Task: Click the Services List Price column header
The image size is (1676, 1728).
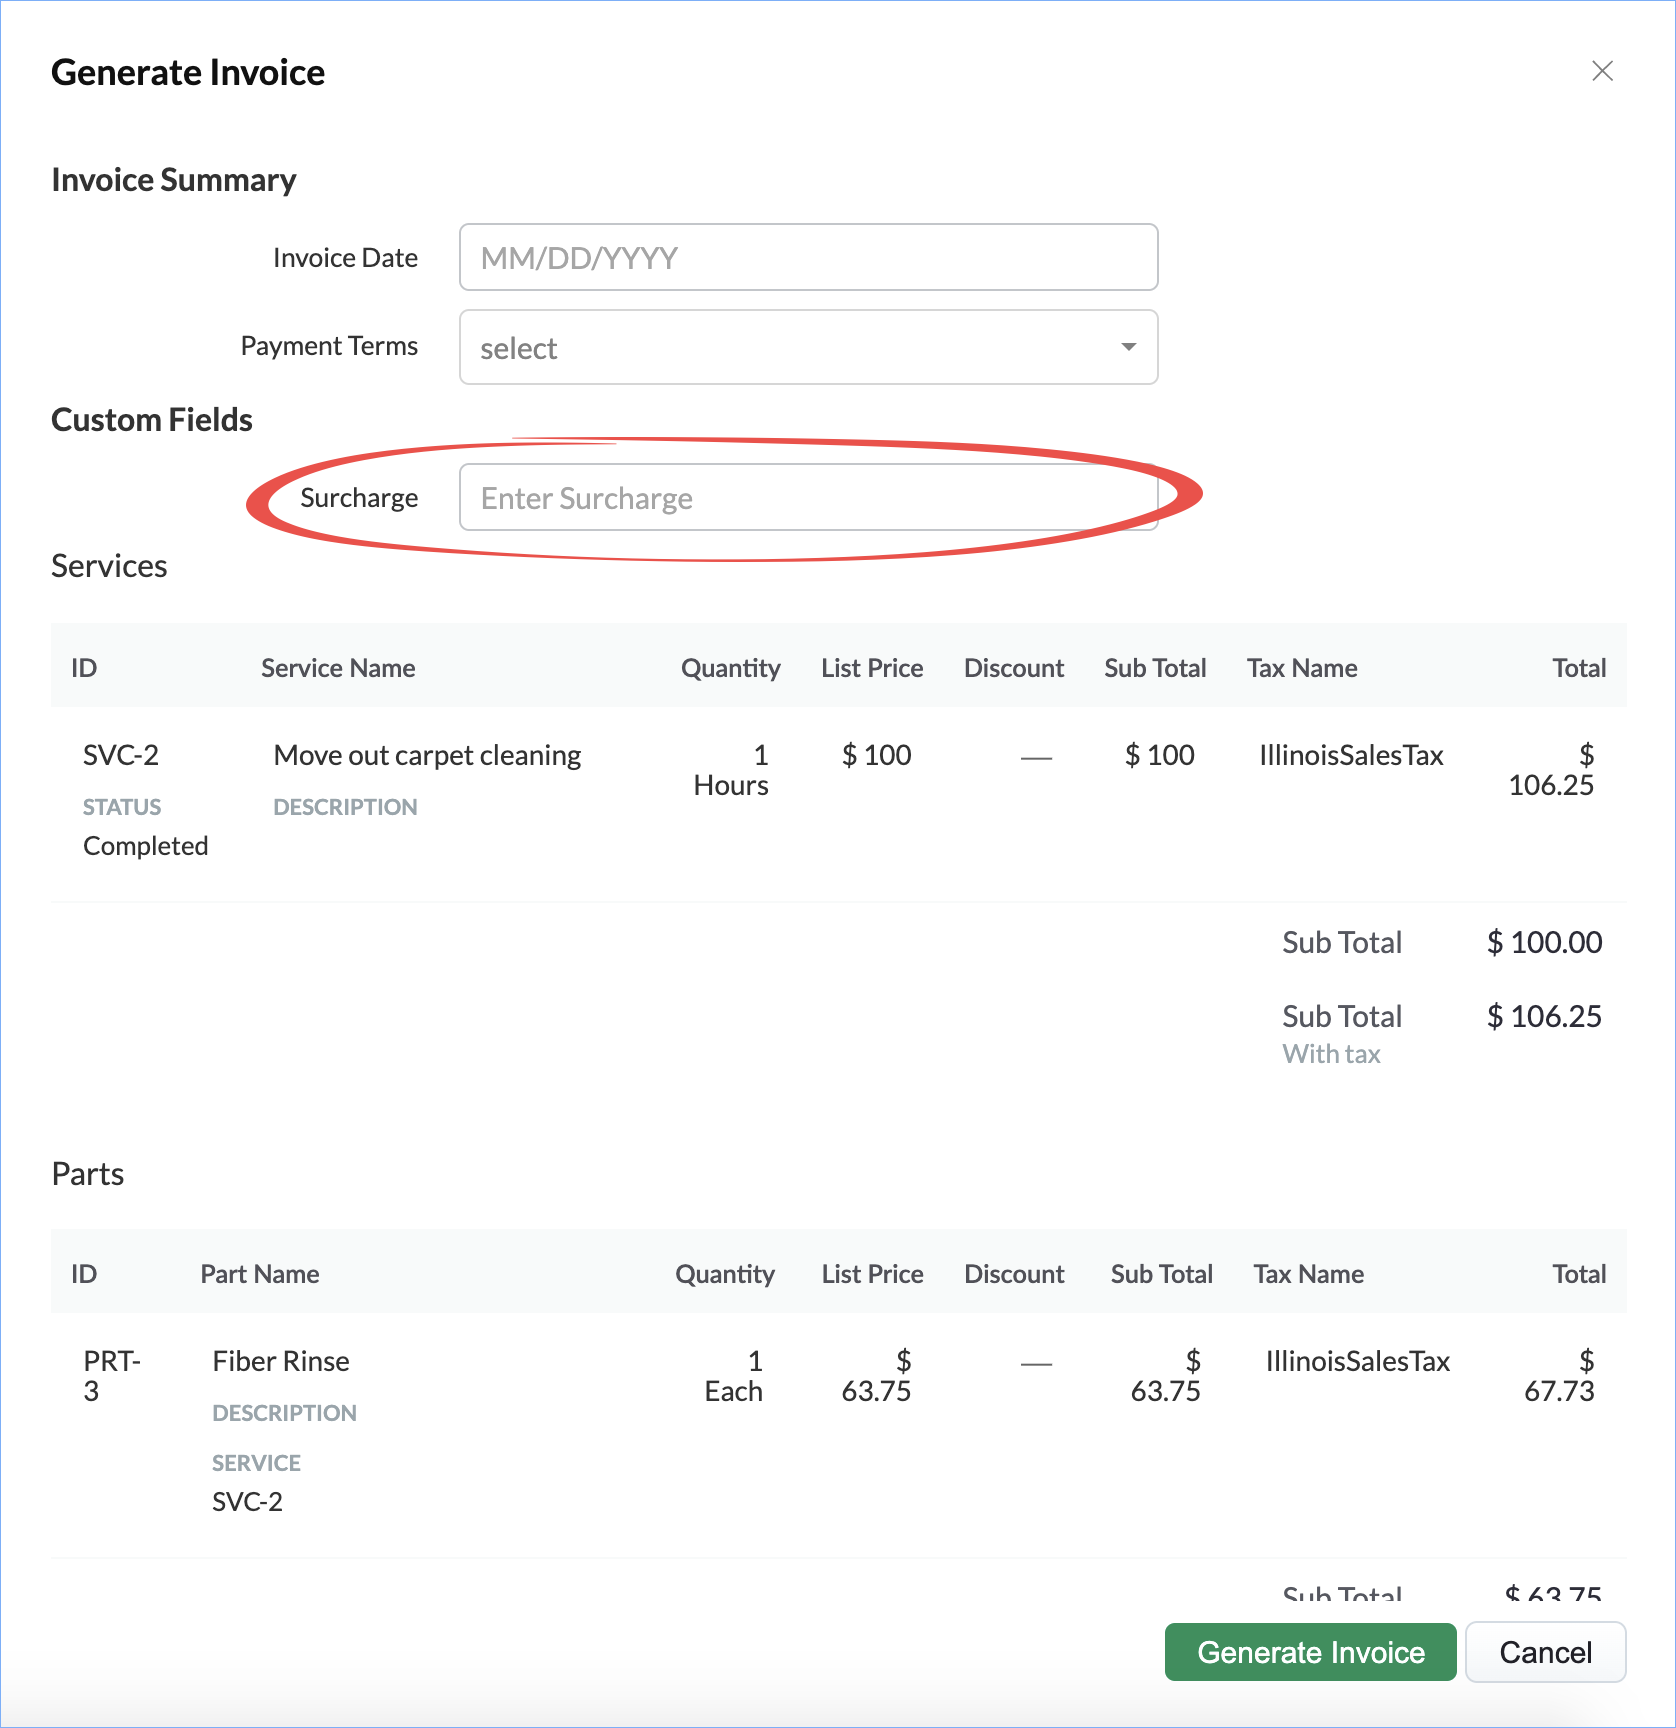Action: click(x=872, y=668)
